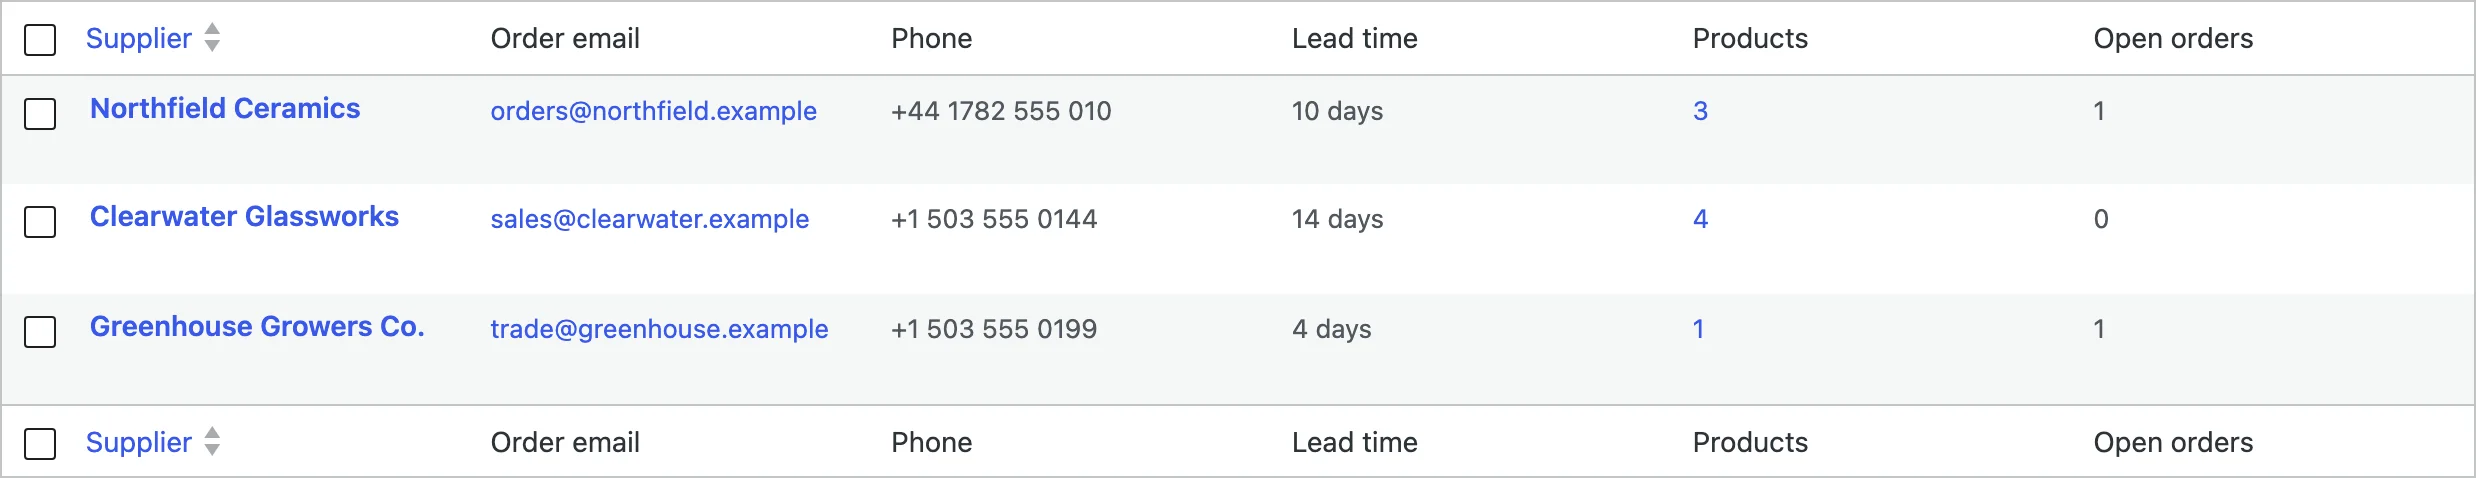Sort by the top Supplier column header
Image resolution: width=2476 pixels, height=478 pixels.
138,38
